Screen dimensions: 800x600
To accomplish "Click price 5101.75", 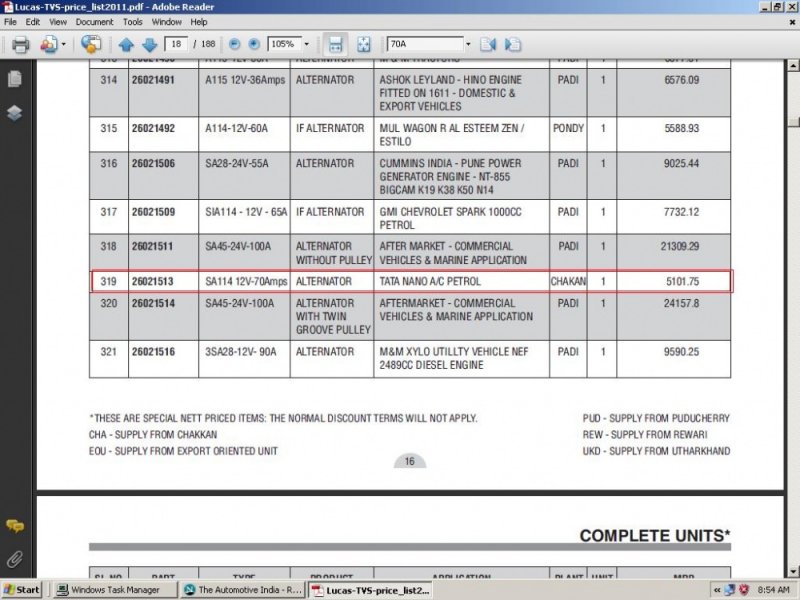I will pos(682,281).
